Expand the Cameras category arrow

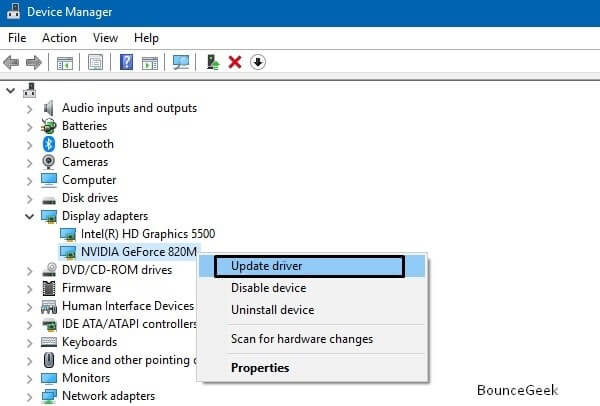tap(29, 163)
